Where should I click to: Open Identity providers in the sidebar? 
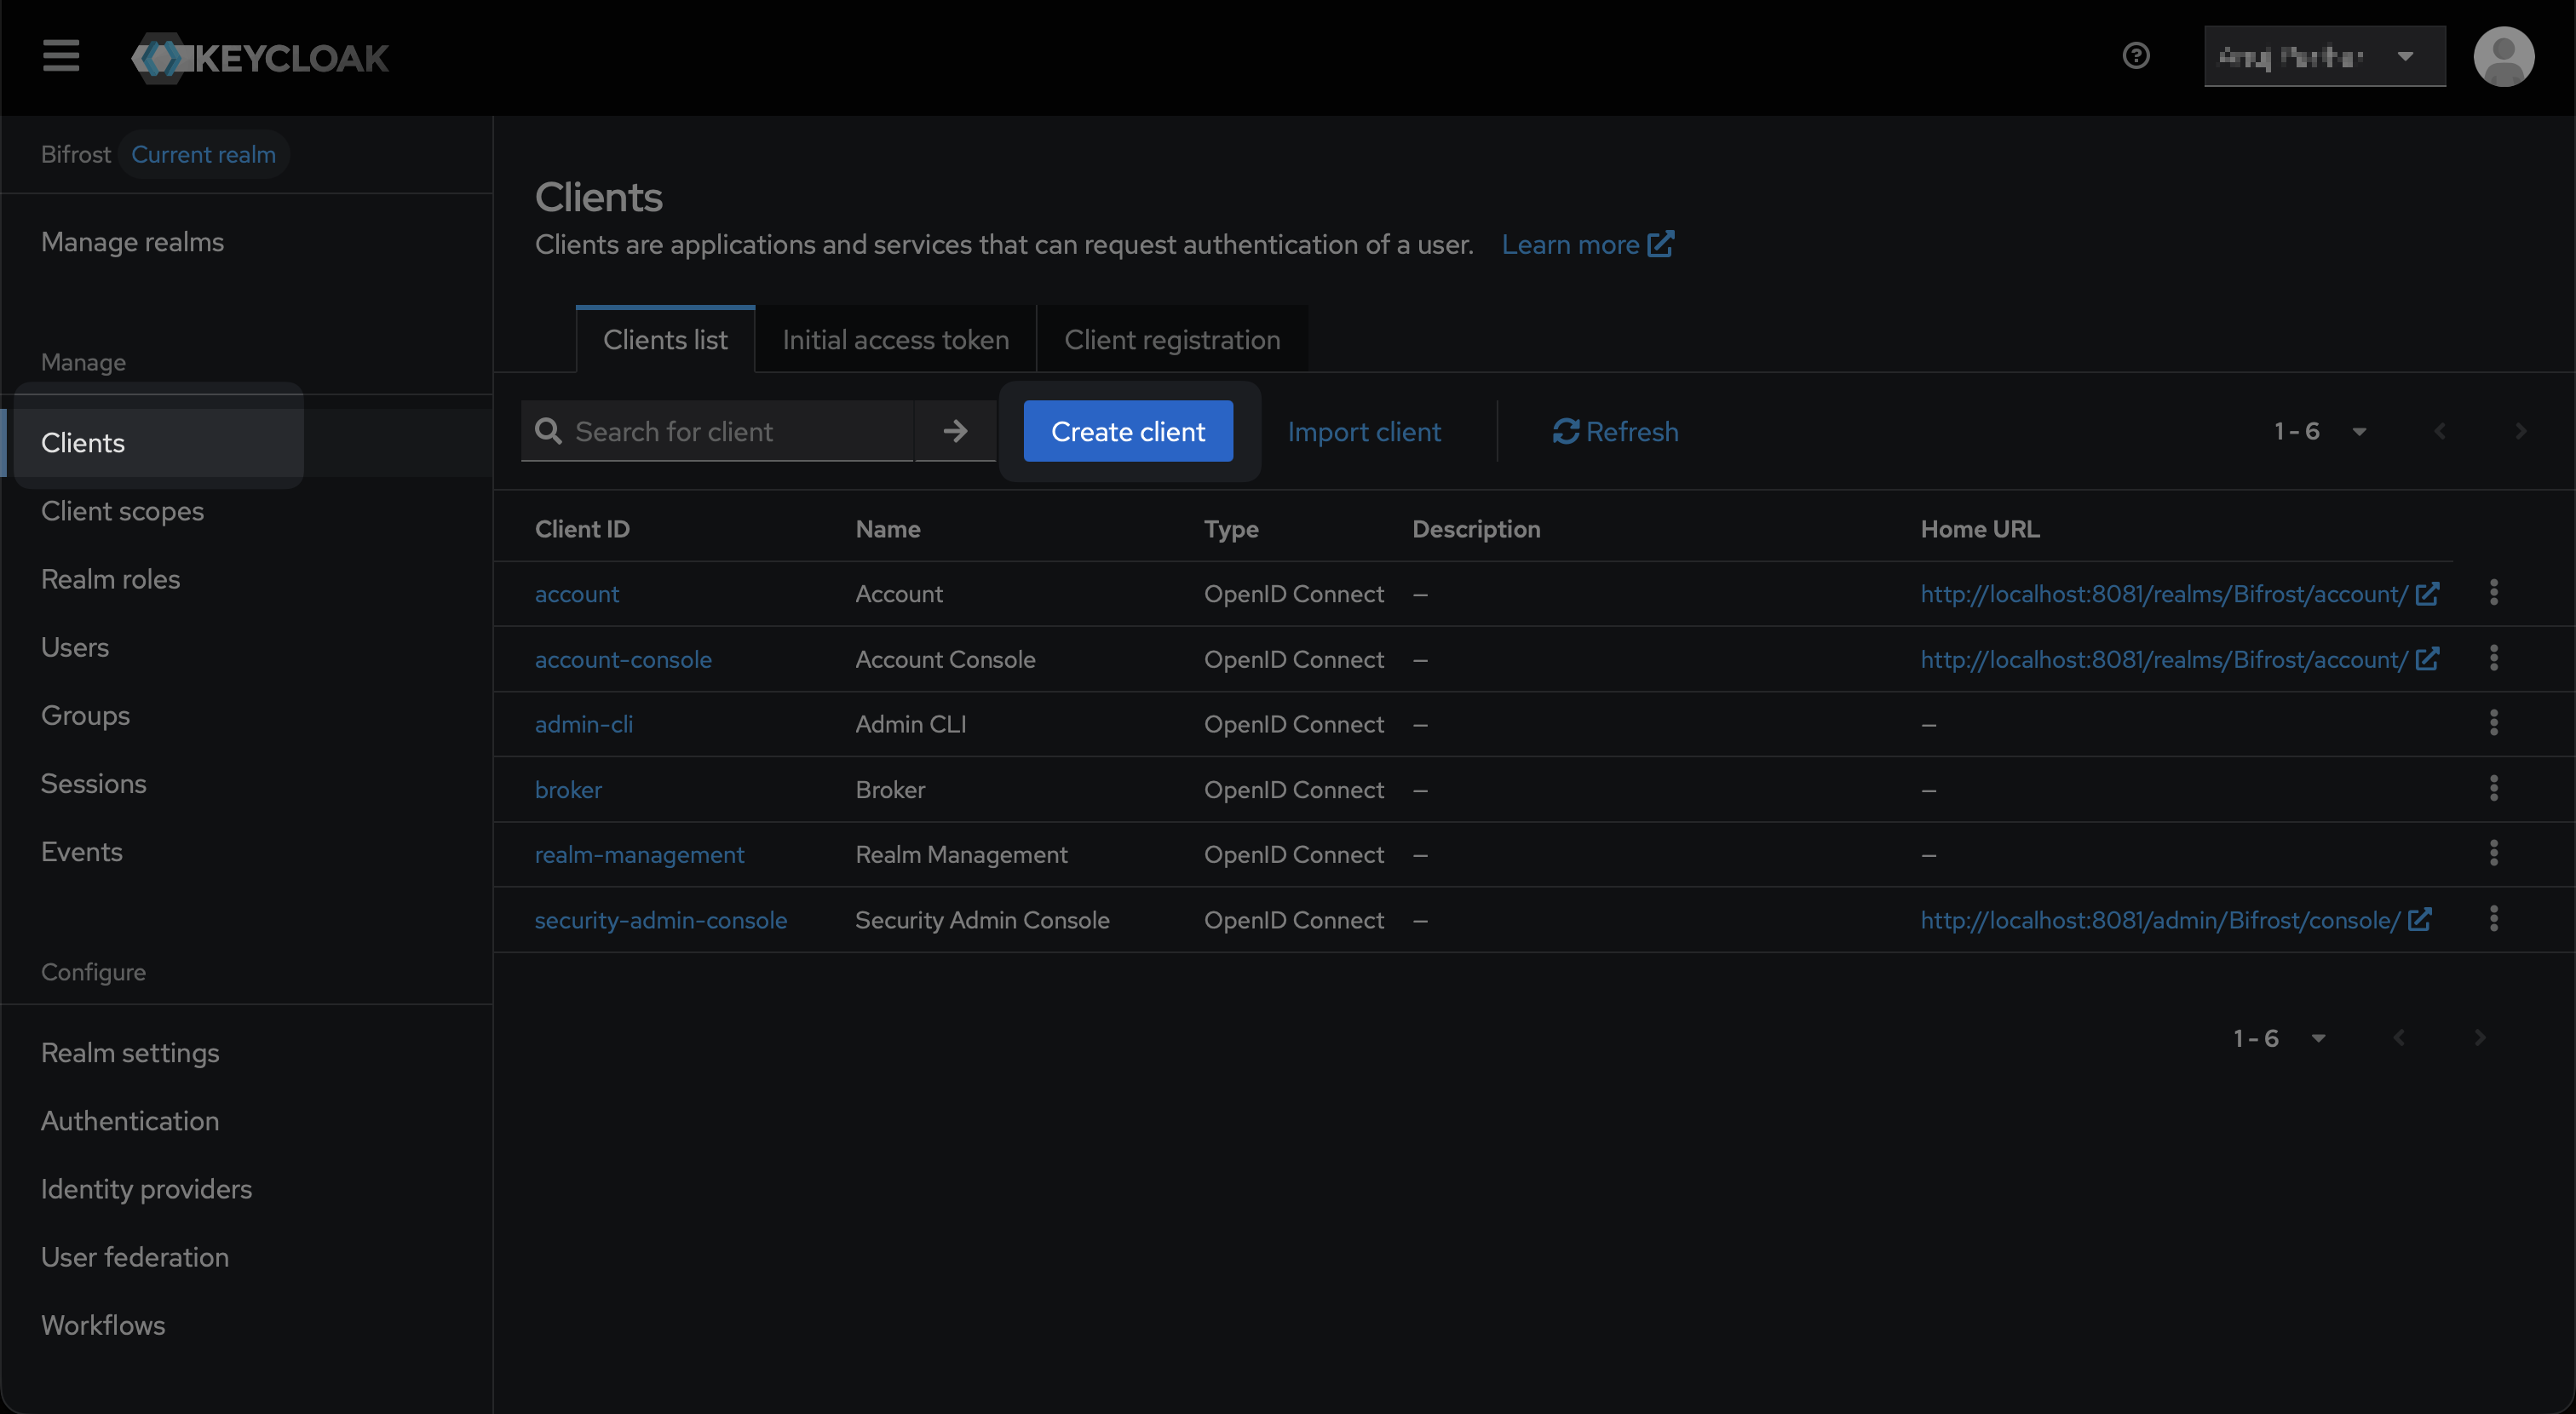(146, 1188)
